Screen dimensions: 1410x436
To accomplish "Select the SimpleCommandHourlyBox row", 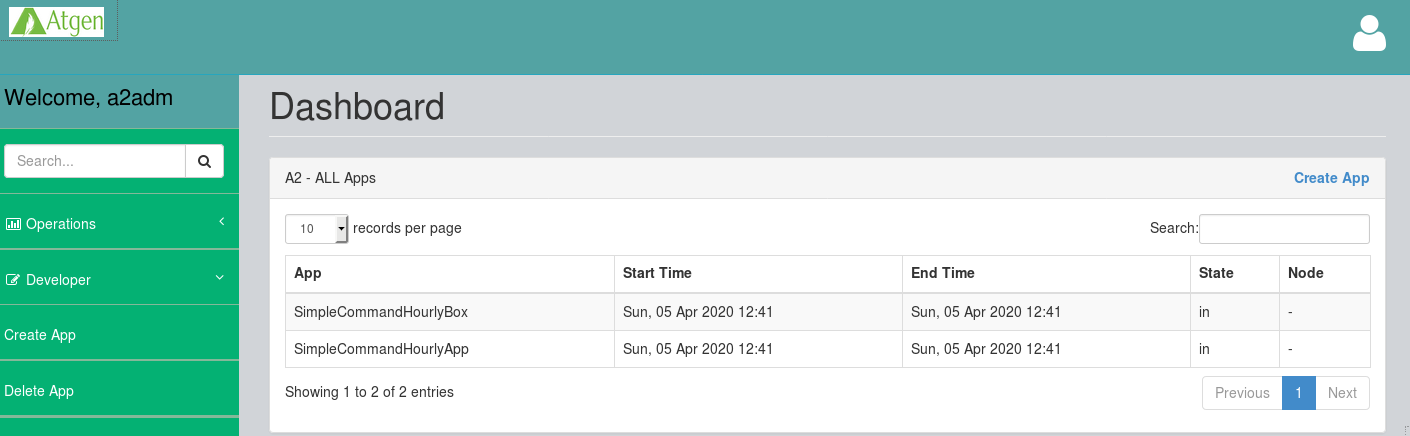I will tap(828, 312).
